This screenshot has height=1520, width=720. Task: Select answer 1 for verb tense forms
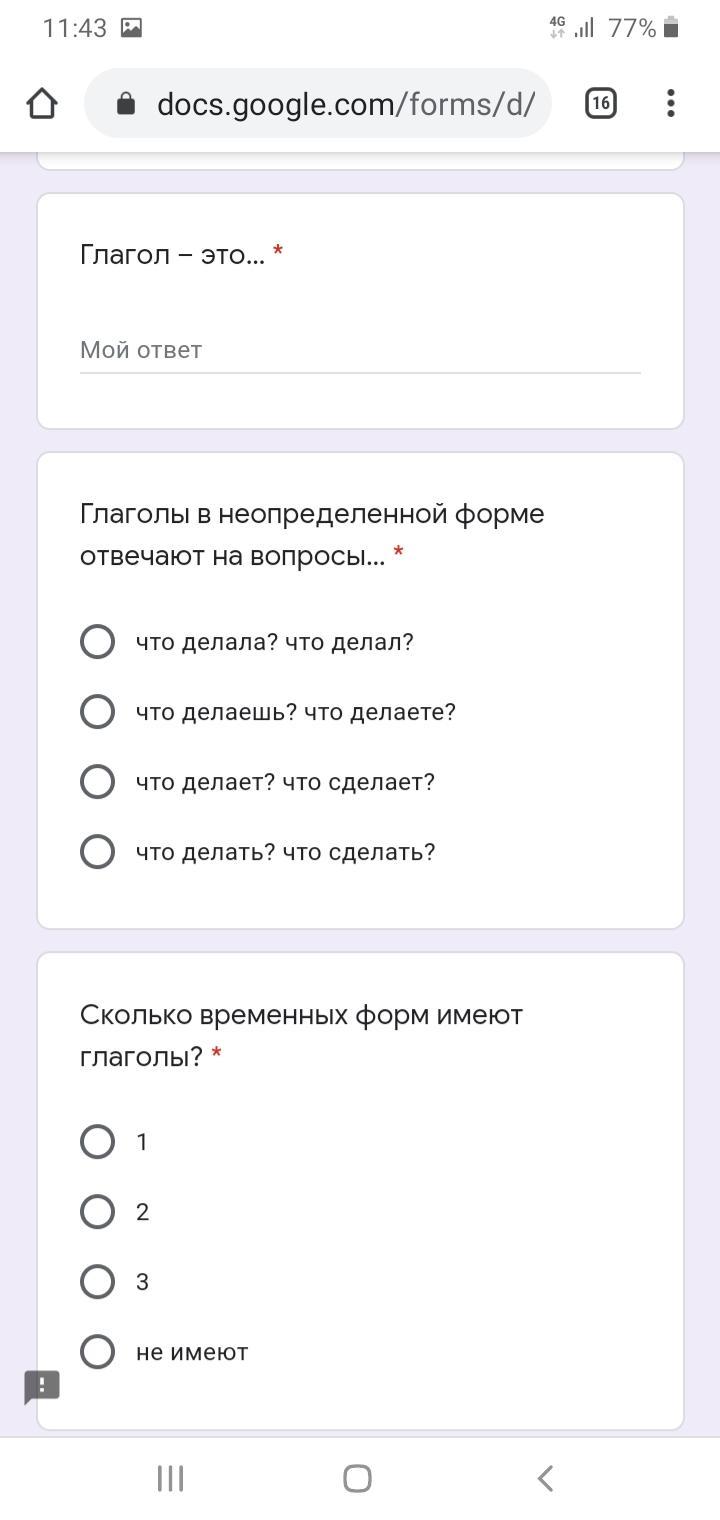click(97, 1142)
